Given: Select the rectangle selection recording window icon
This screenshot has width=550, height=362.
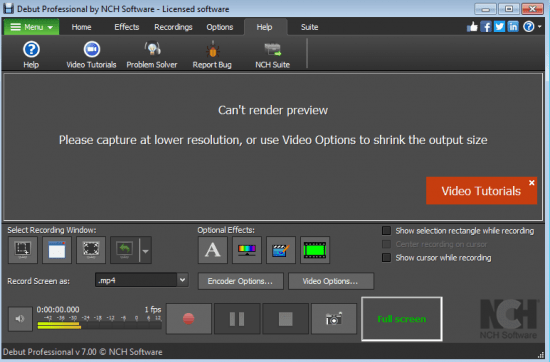Looking at the screenshot, I should point(23,250).
